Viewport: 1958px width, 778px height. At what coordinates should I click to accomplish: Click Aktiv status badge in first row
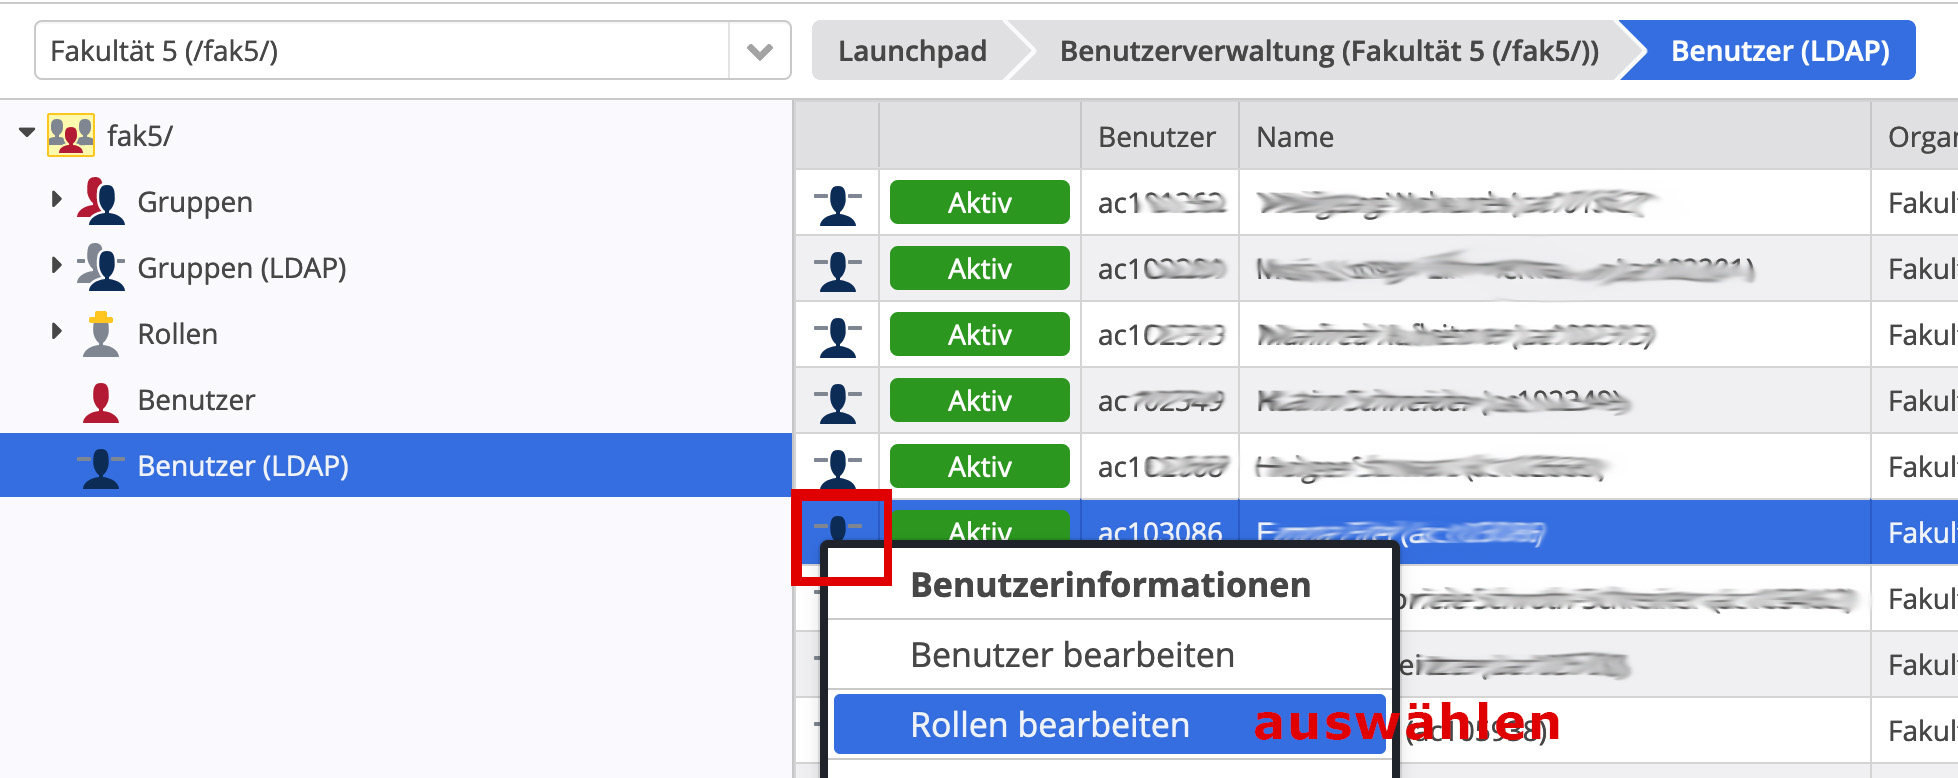click(980, 203)
